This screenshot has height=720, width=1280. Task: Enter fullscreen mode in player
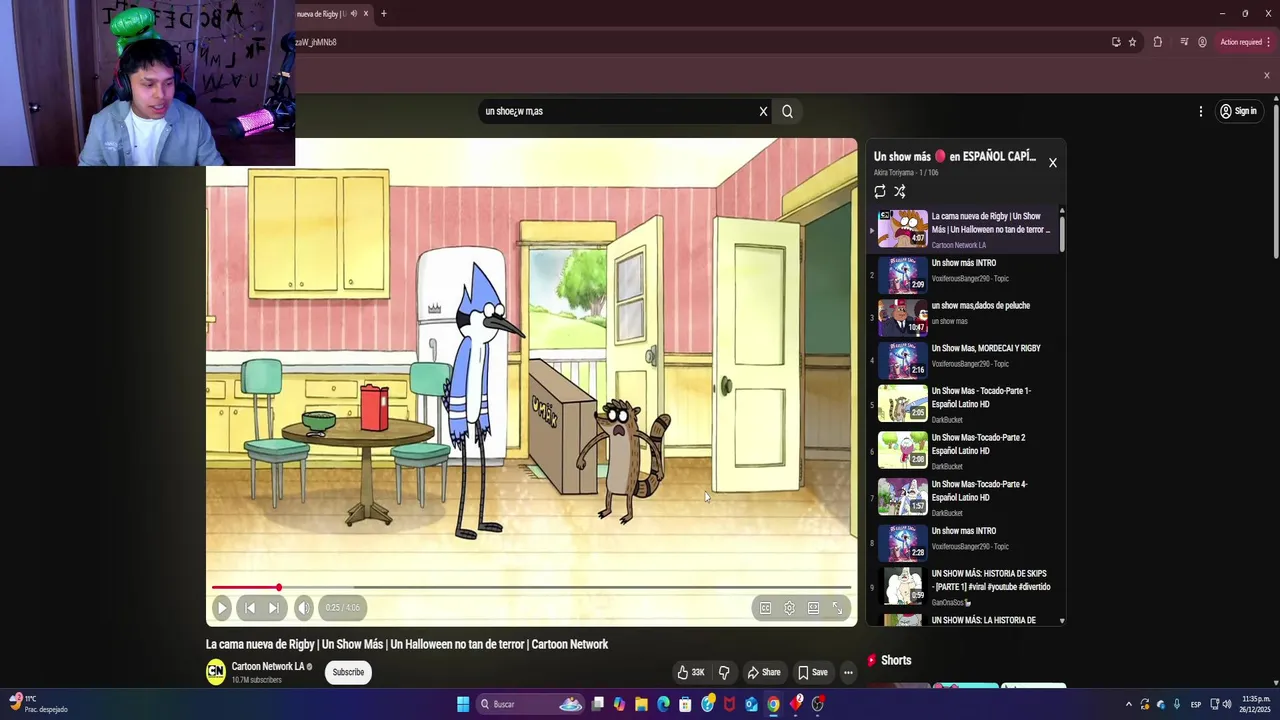[x=837, y=608]
